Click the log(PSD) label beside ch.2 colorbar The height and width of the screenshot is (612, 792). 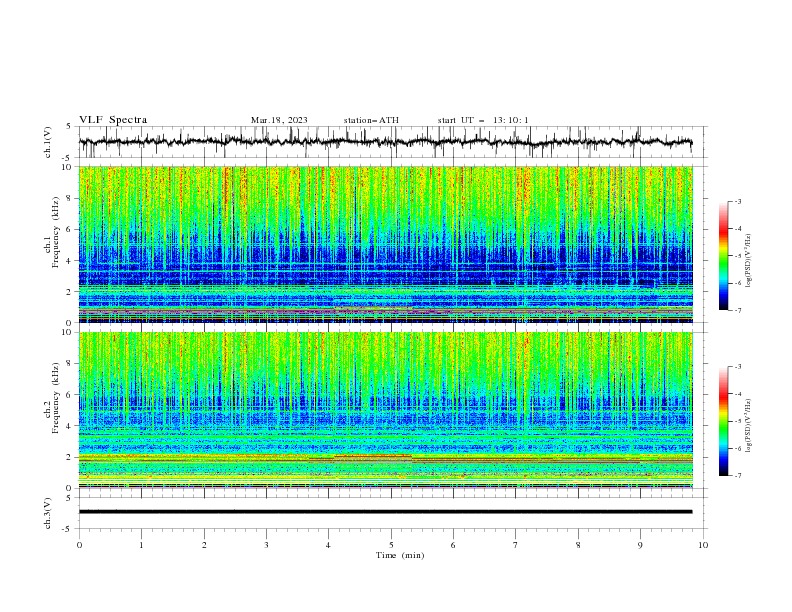748,425
